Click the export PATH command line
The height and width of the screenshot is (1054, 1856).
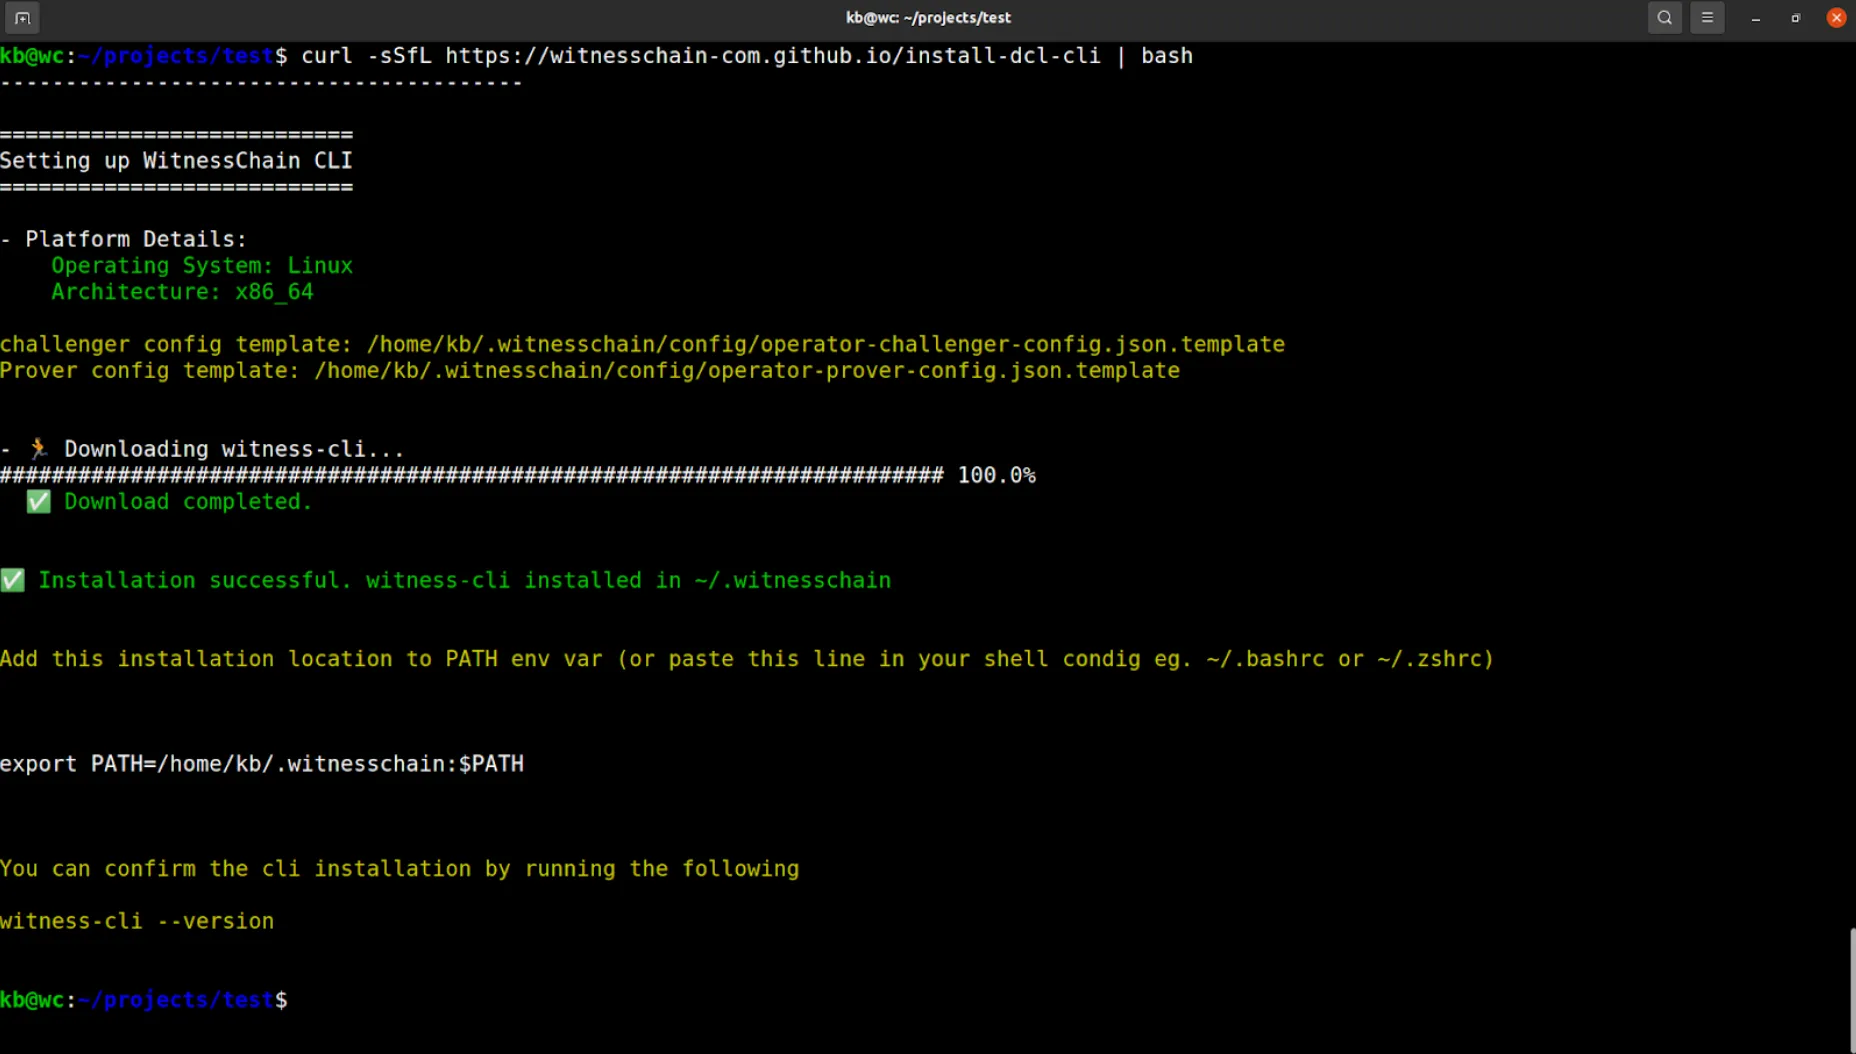pos(262,764)
